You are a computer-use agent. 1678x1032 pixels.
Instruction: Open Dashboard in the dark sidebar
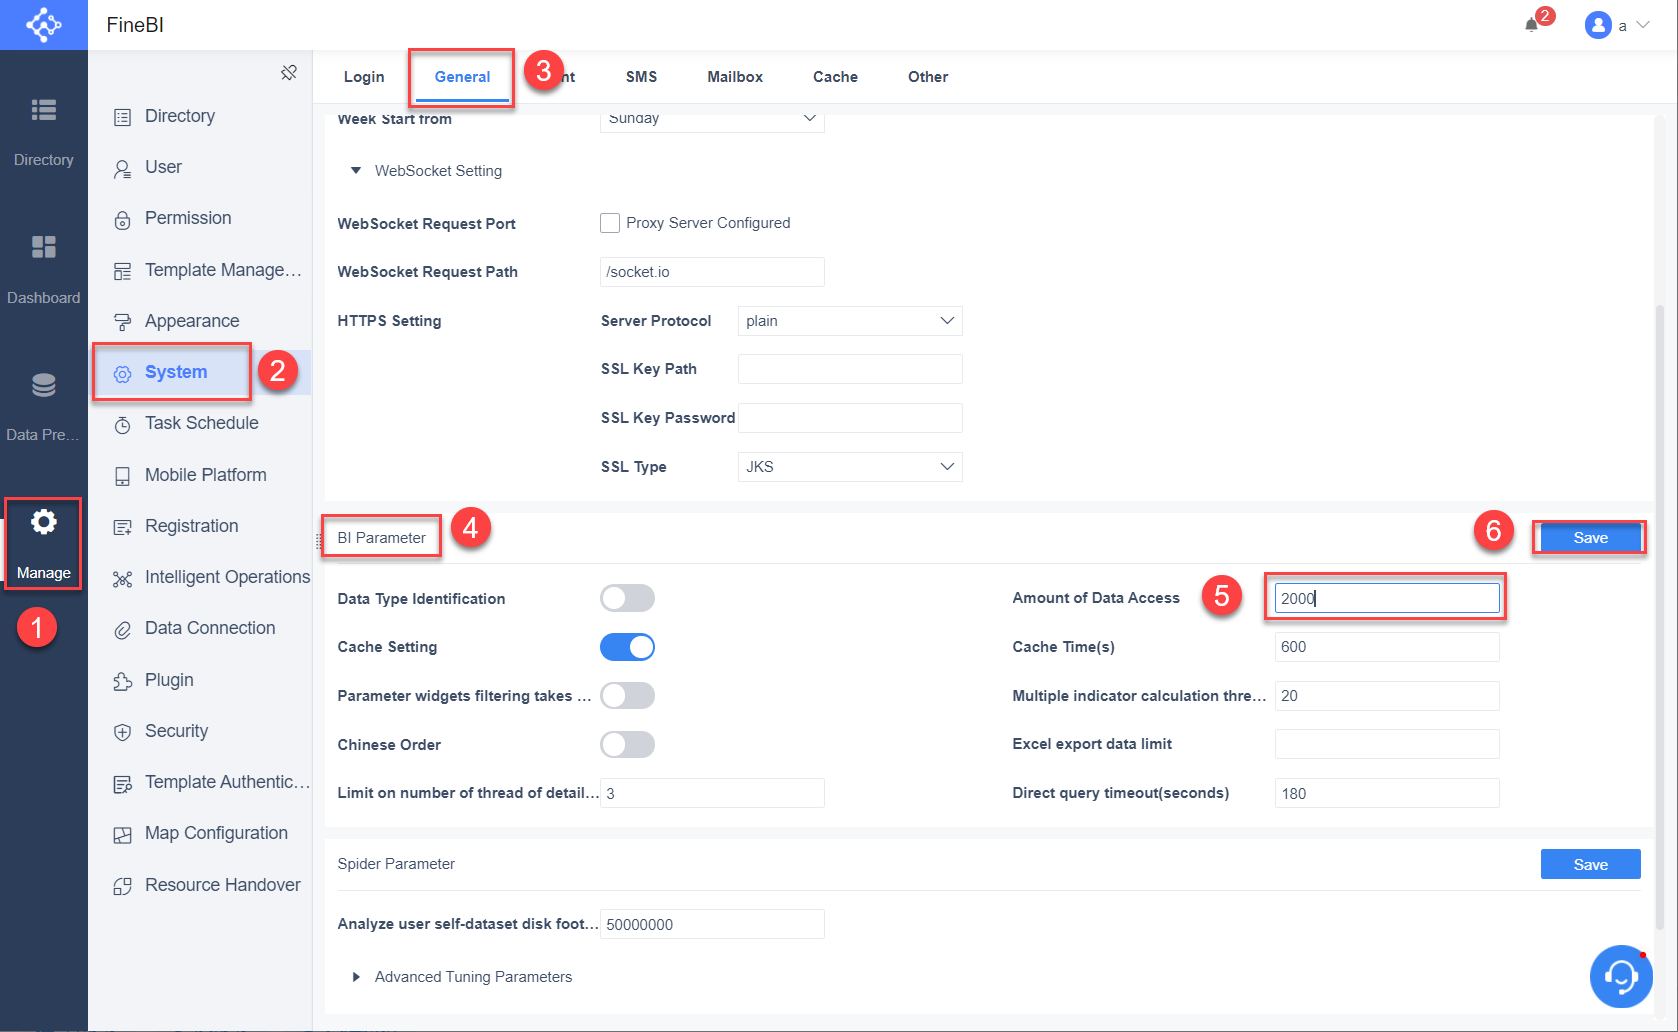point(44,270)
